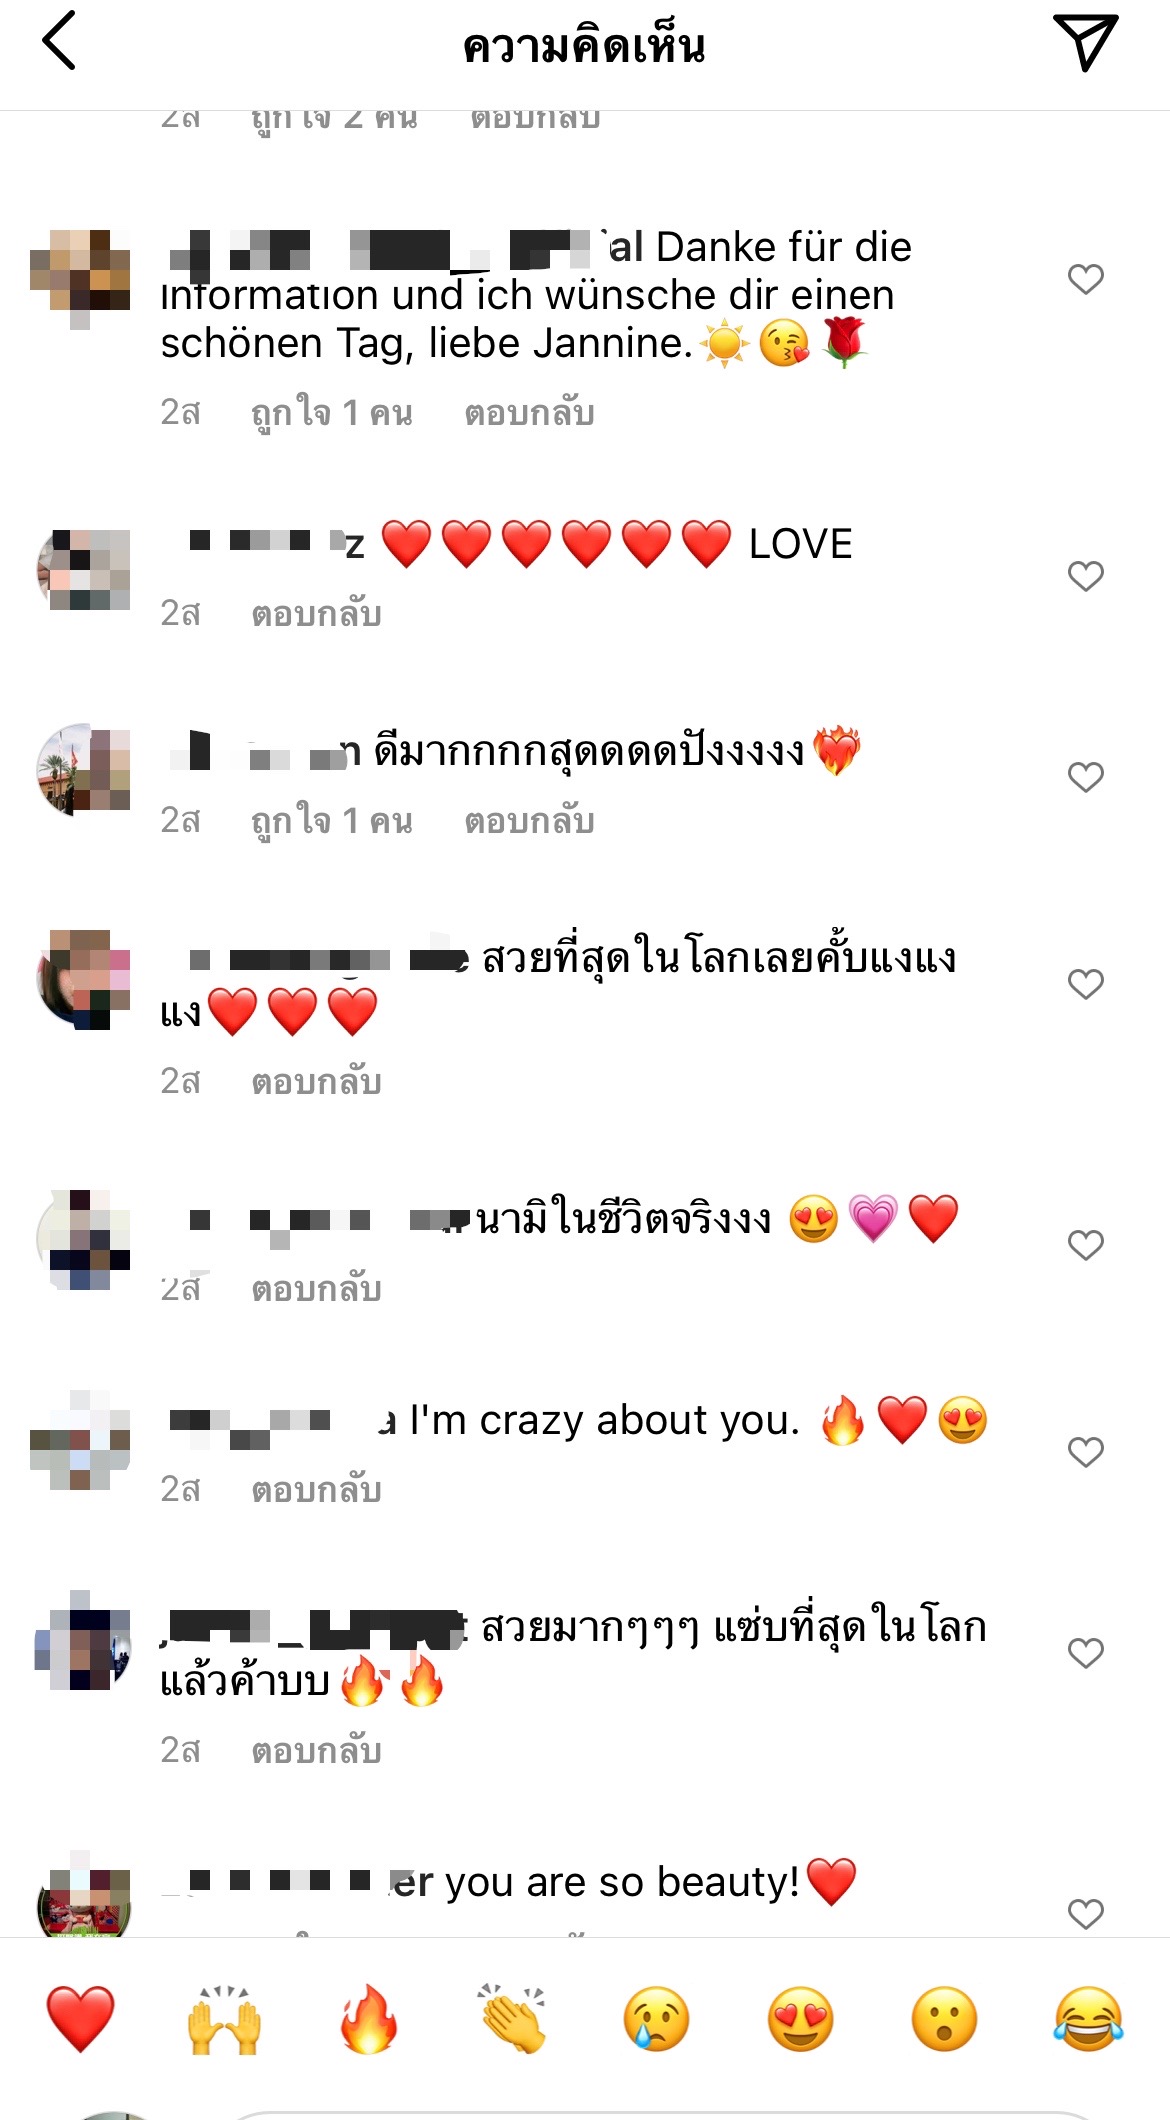Reply to the LOVE hearts comment
The height and width of the screenshot is (2120, 1170).
pos(316,613)
